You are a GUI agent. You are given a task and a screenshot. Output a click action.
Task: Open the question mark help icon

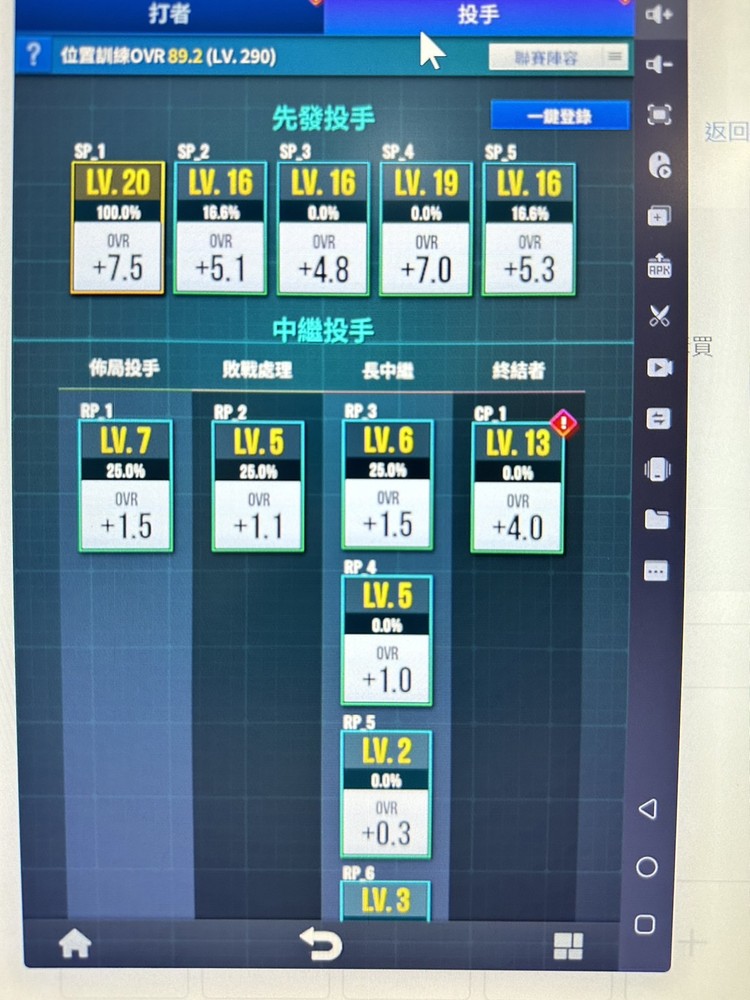pyautogui.click(x=33, y=55)
